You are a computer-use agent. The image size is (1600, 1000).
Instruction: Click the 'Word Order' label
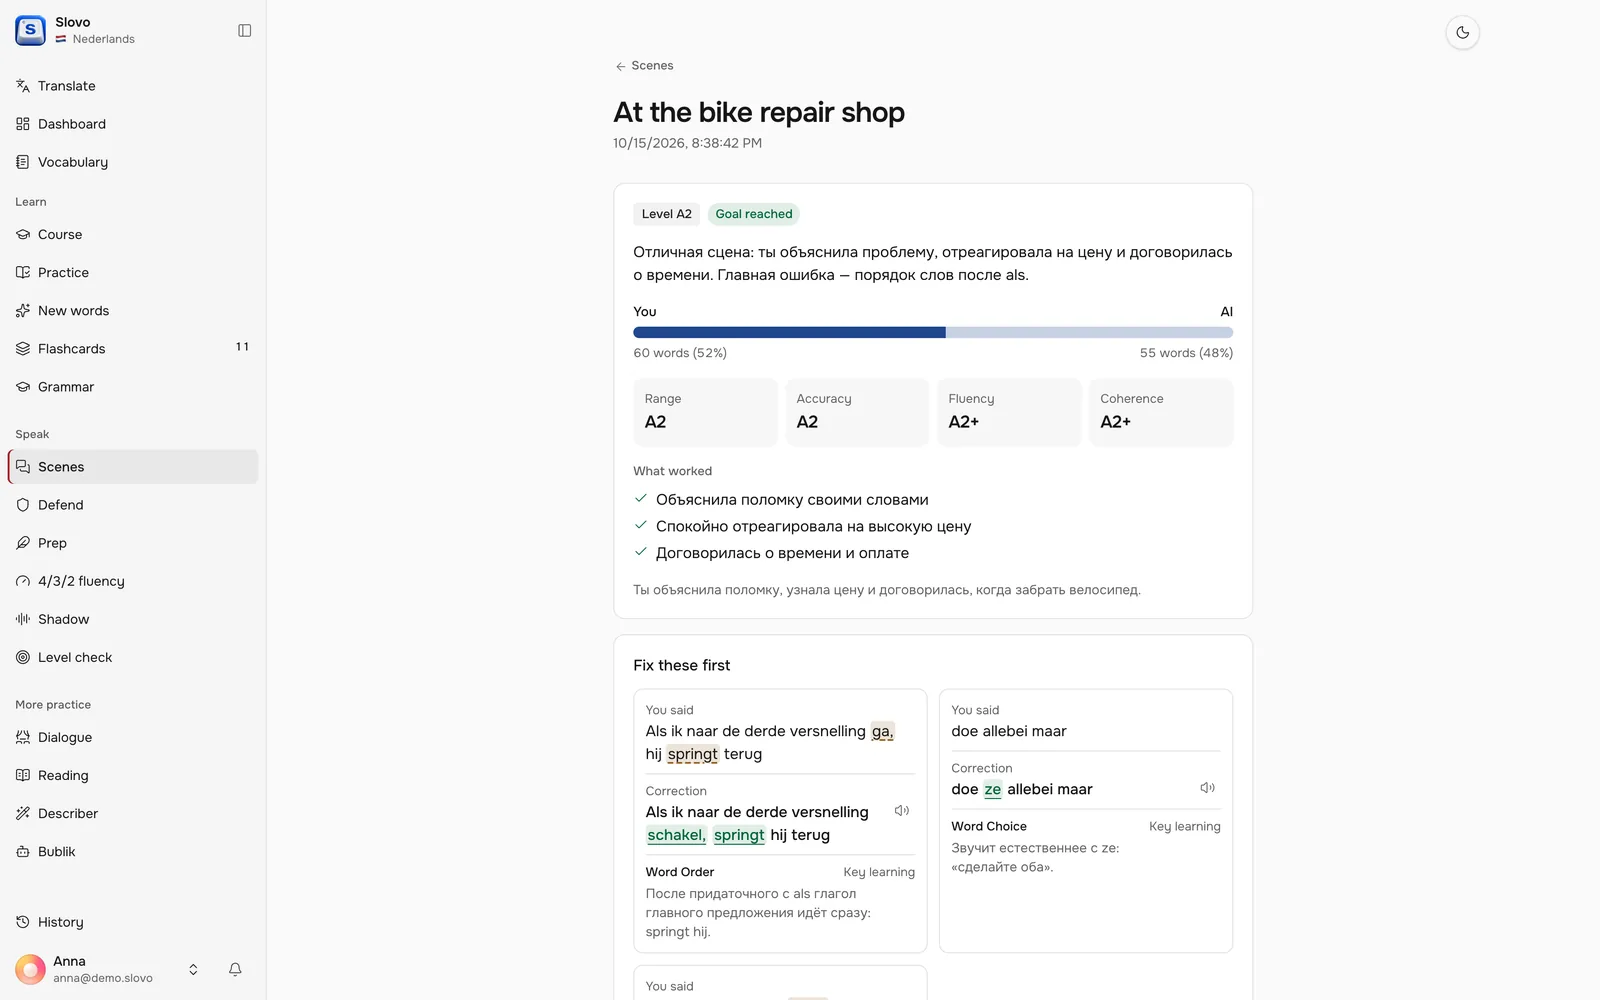(x=680, y=872)
